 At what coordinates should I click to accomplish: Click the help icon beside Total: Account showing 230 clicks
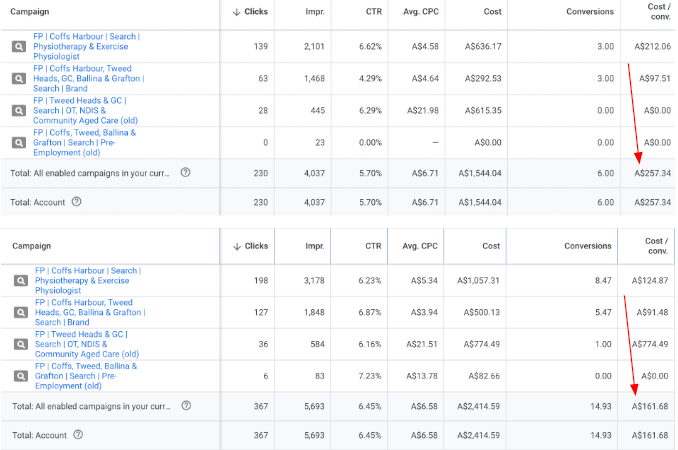click(77, 202)
